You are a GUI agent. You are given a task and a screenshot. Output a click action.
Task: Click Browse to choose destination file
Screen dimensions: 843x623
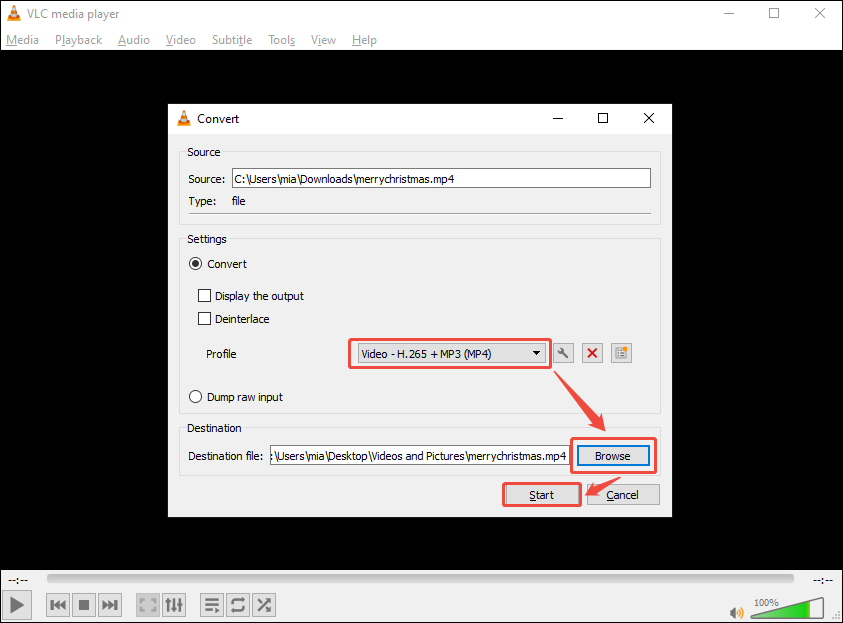pyautogui.click(x=613, y=456)
